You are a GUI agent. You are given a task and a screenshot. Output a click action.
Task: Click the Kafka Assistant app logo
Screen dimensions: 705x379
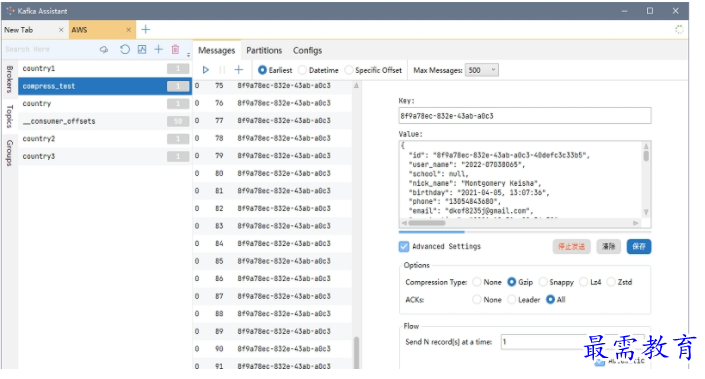click(x=10, y=10)
